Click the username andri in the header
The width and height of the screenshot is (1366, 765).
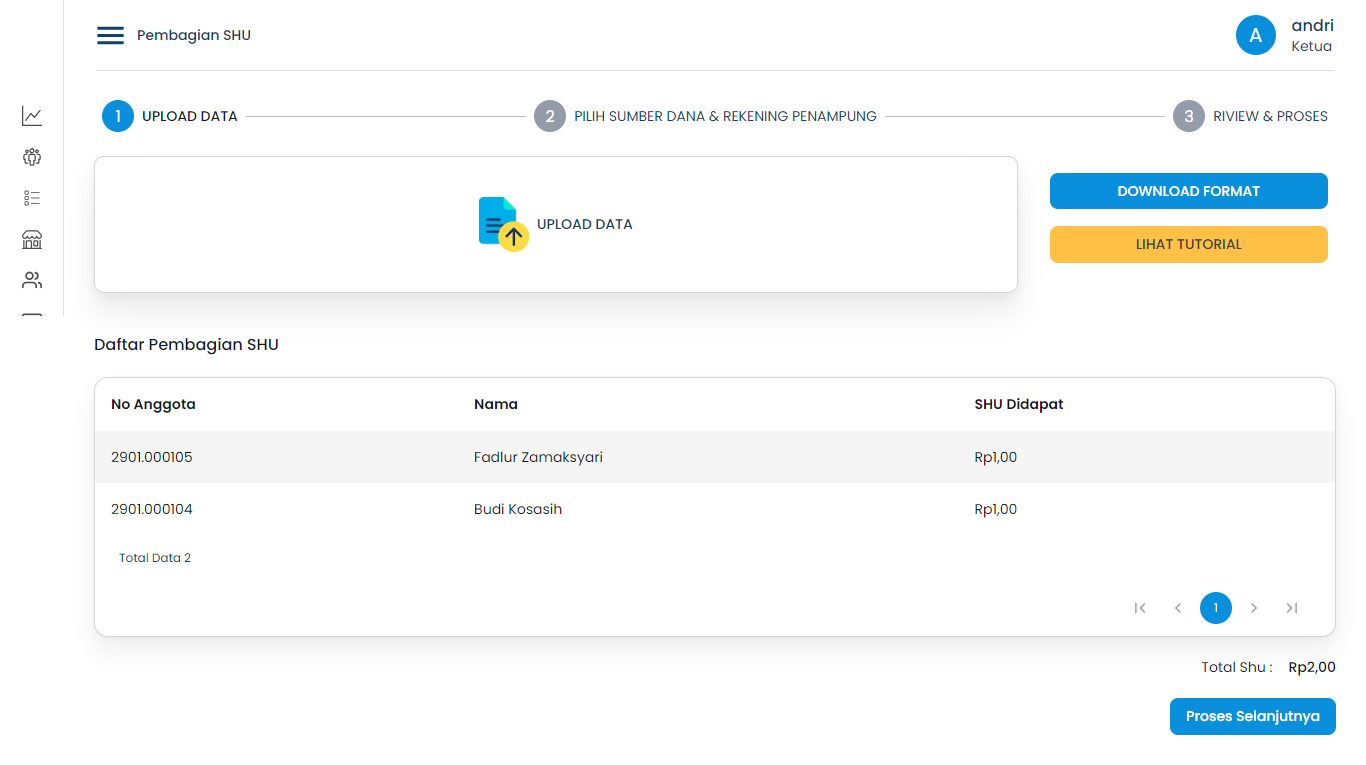click(1312, 25)
